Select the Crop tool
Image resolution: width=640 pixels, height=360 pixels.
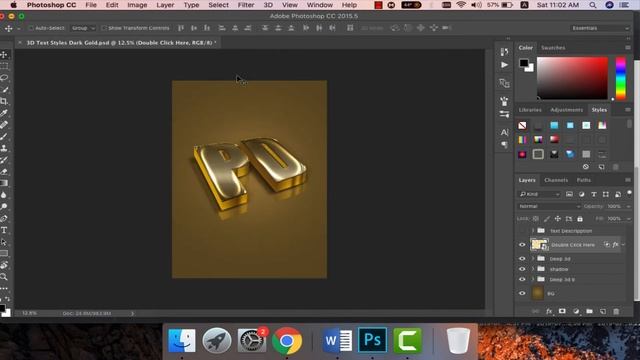point(4,101)
